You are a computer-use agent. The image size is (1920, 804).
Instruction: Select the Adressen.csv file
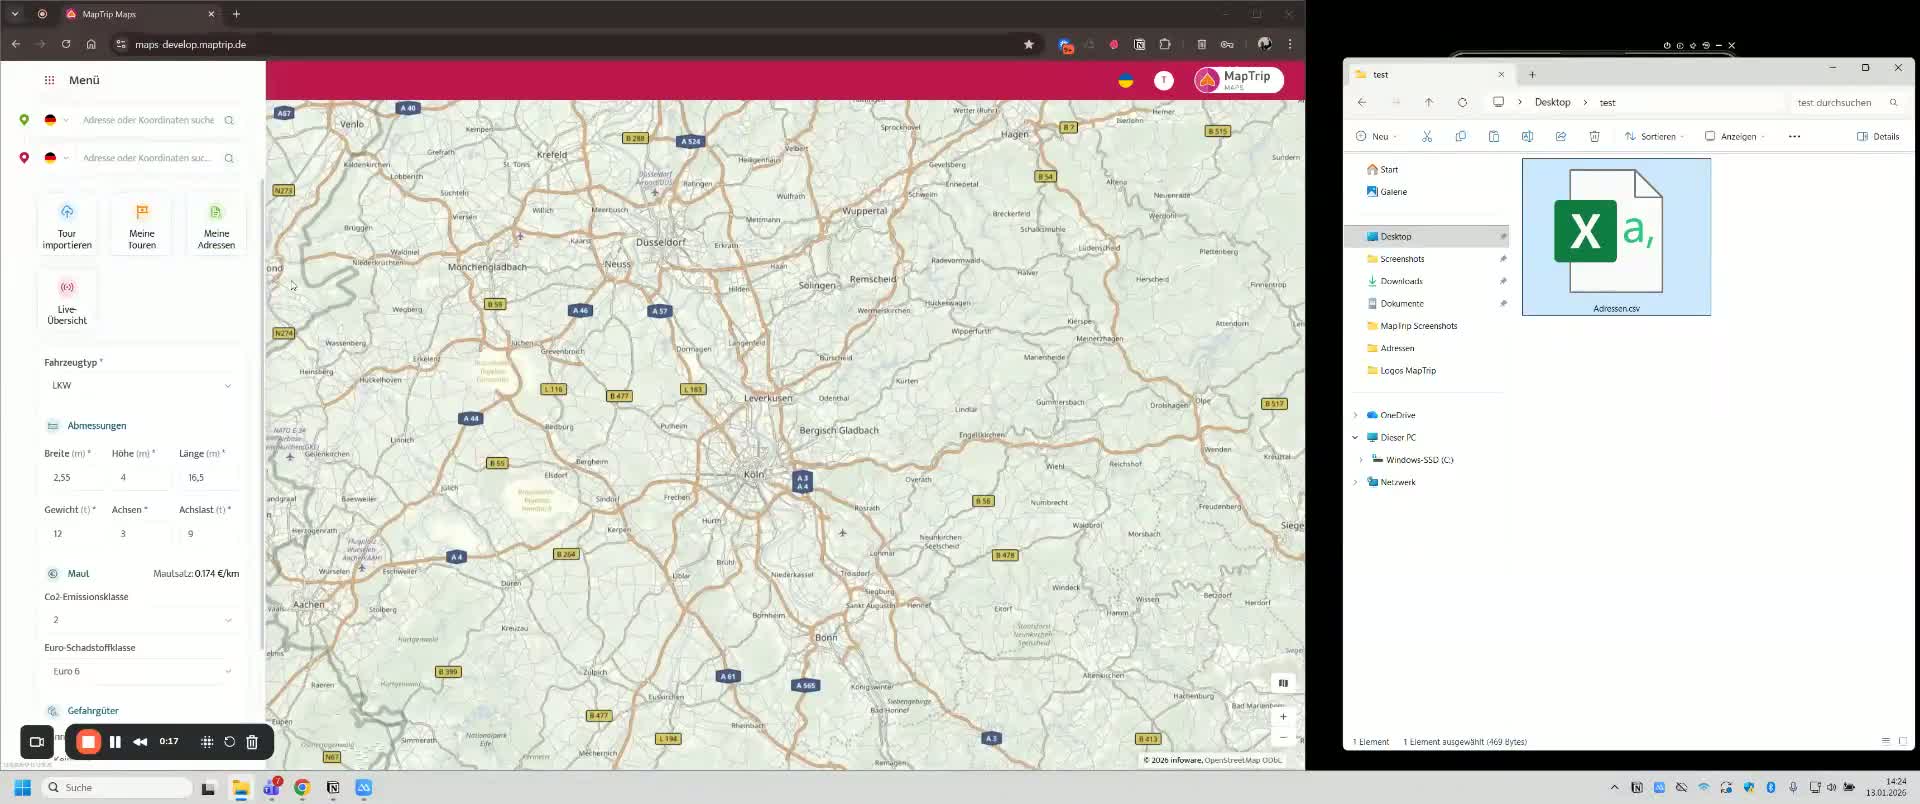click(x=1616, y=237)
